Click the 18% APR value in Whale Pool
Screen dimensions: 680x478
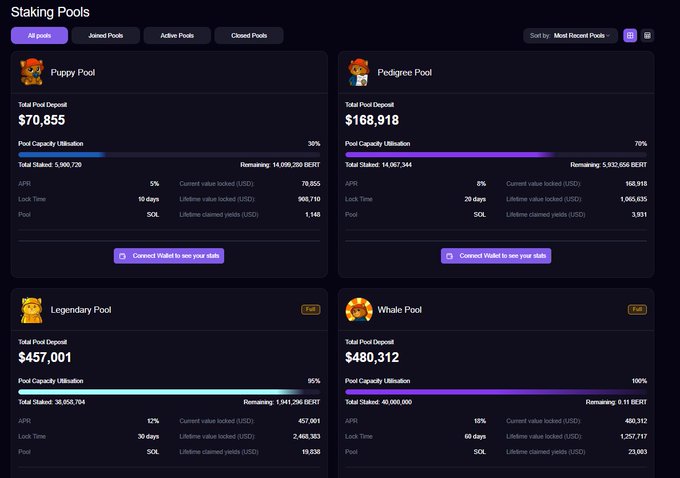point(480,421)
